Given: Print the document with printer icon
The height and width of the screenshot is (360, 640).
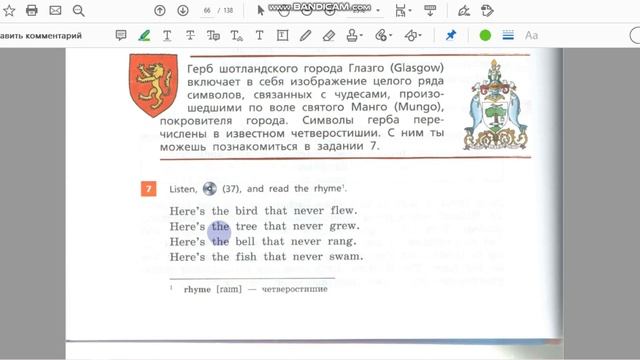Looking at the screenshot, I should click(x=31, y=11).
